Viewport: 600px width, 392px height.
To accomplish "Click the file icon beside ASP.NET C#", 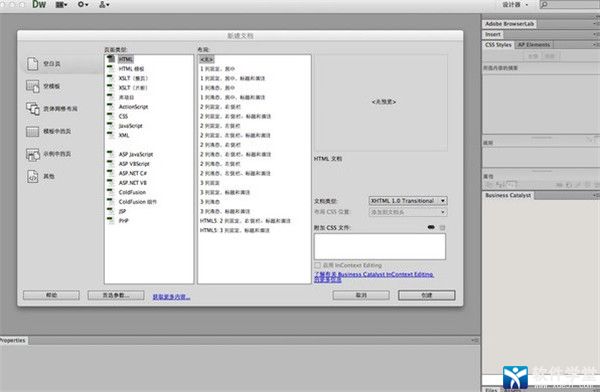I will pyautogui.click(x=111, y=173).
